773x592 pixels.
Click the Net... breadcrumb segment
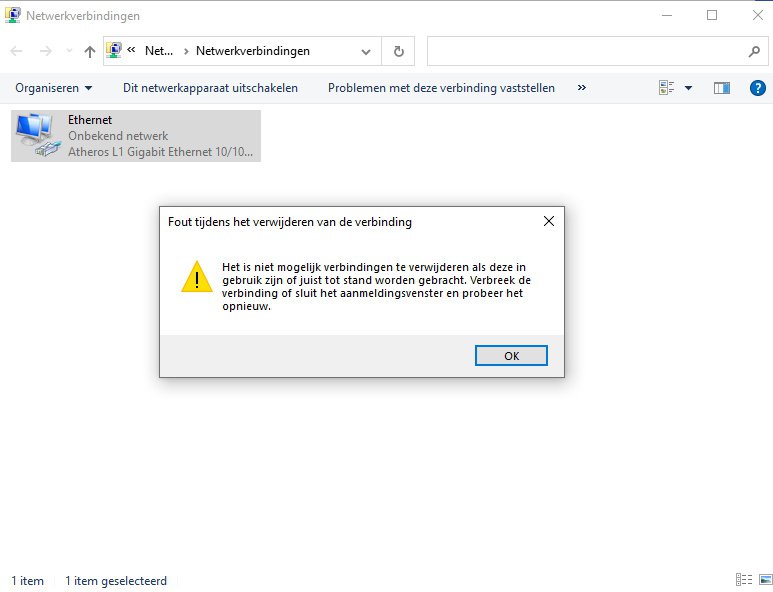159,51
